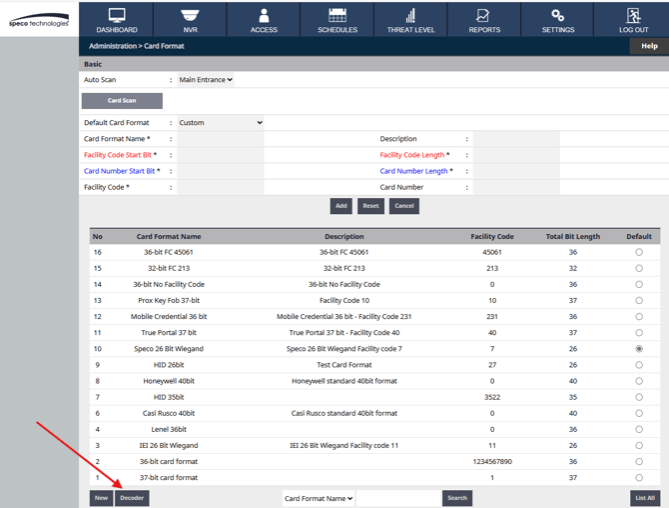Click the List All button
The image size is (669, 508).
click(x=644, y=498)
